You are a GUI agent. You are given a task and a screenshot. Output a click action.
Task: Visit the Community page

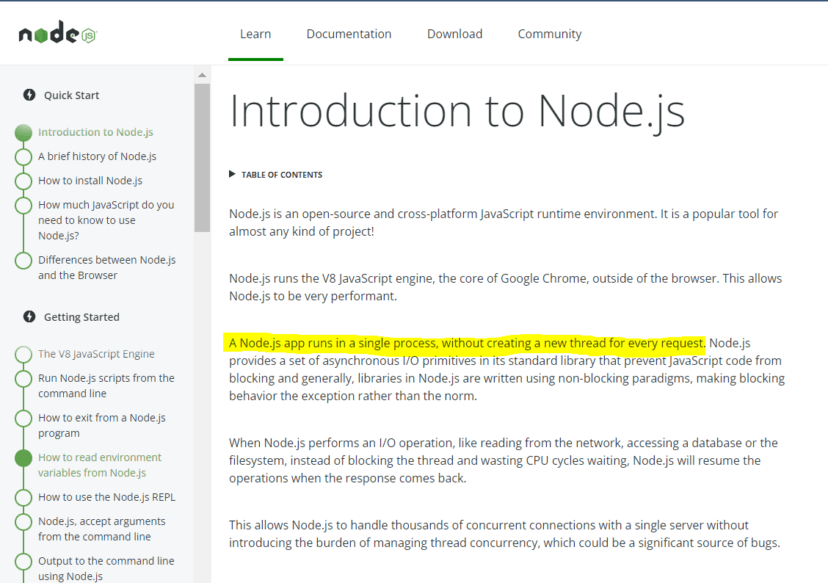[x=549, y=33]
